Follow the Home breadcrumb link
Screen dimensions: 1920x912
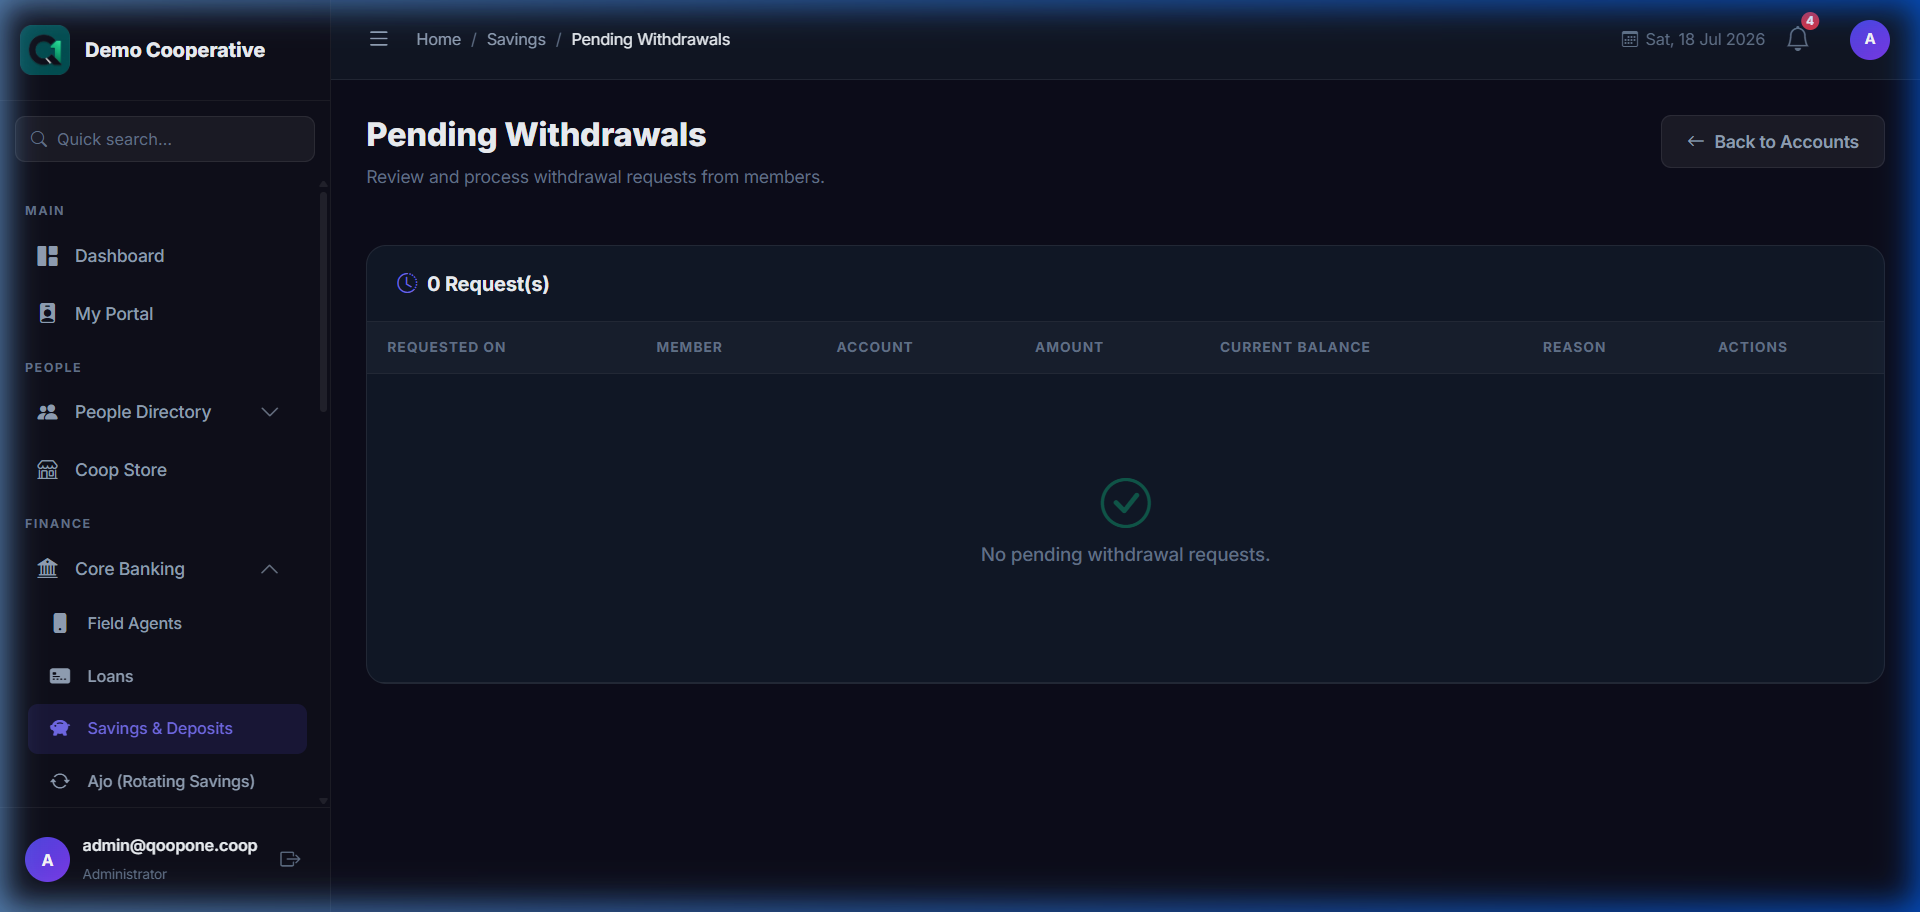point(438,39)
